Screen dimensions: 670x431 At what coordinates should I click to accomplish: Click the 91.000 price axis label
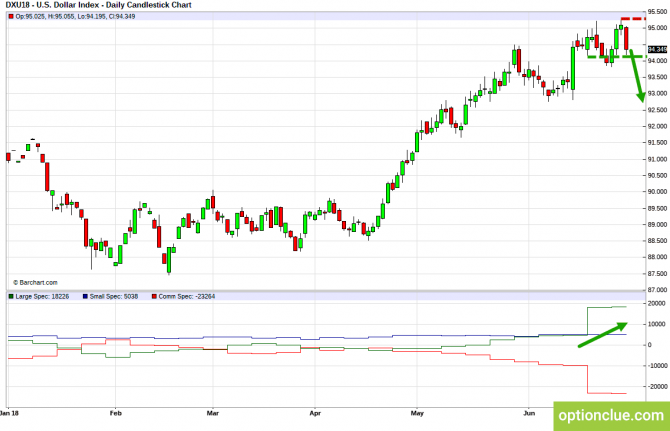point(657,159)
